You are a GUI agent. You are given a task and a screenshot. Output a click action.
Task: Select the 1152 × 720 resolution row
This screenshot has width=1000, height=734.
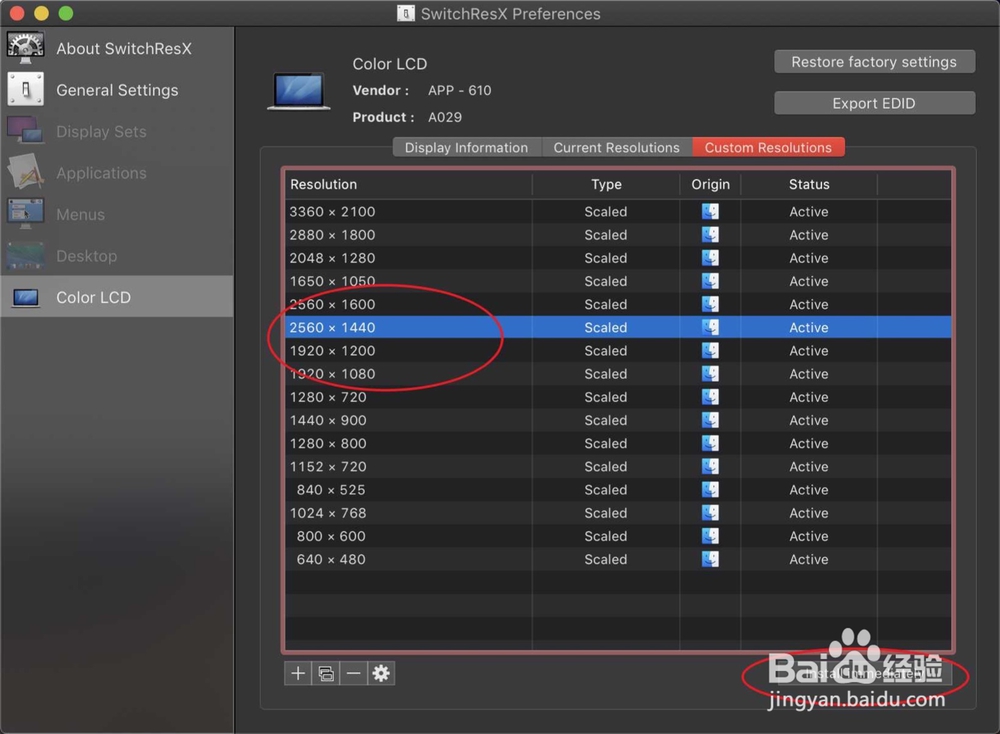[x=618, y=466]
